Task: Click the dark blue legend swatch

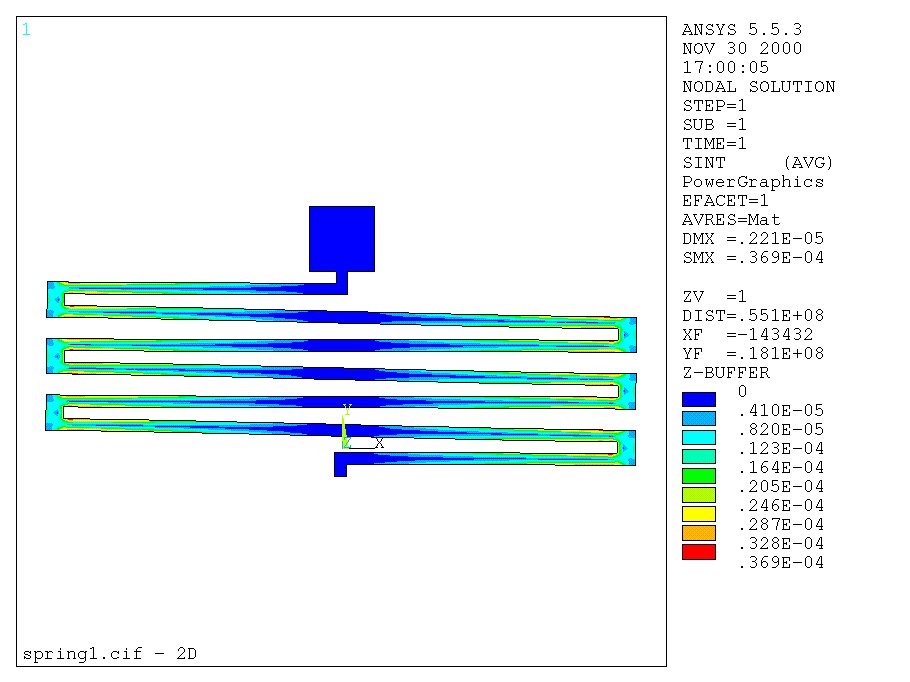Action: tap(699, 399)
